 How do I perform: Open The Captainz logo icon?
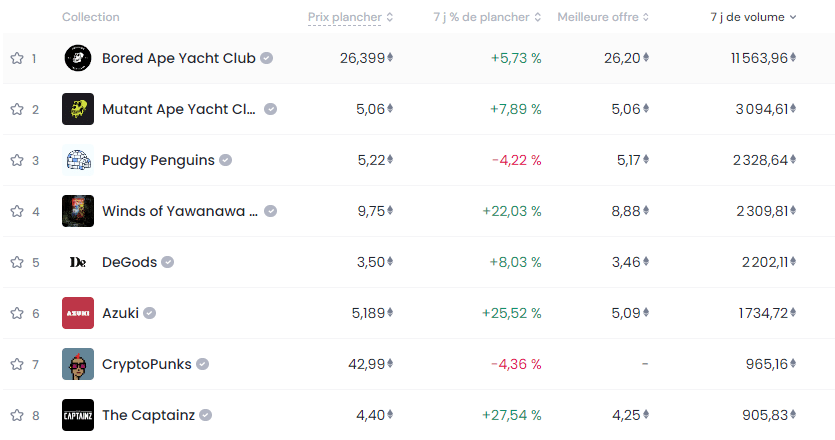tap(78, 415)
